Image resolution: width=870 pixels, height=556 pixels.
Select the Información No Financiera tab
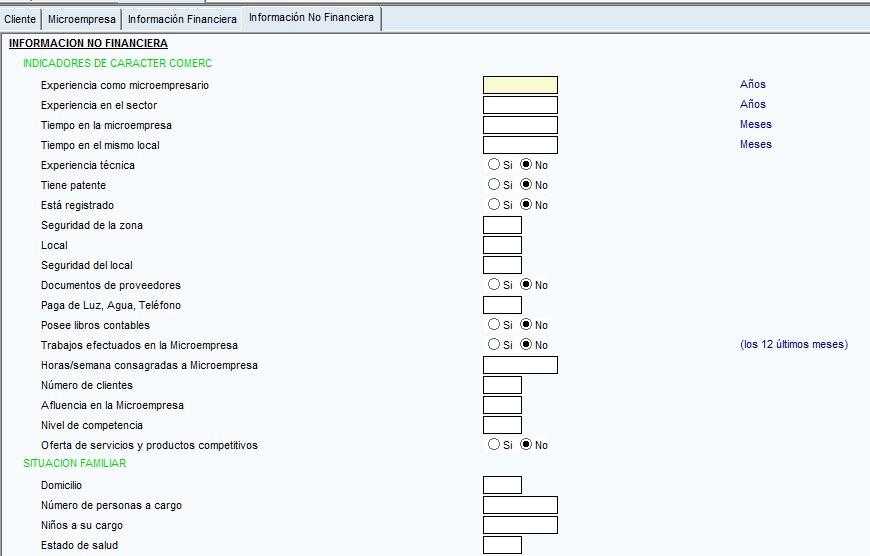coord(311,18)
